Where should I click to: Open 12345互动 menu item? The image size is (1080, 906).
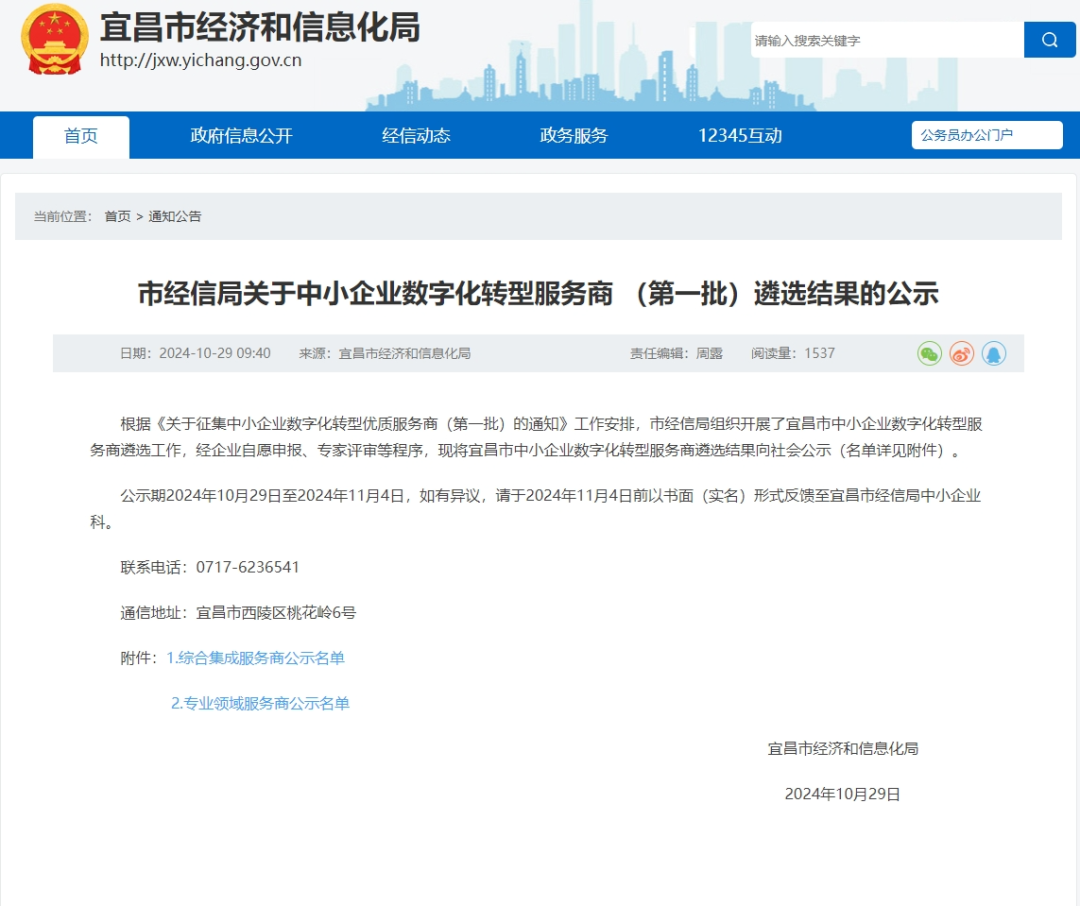pyautogui.click(x=740, y=136)
